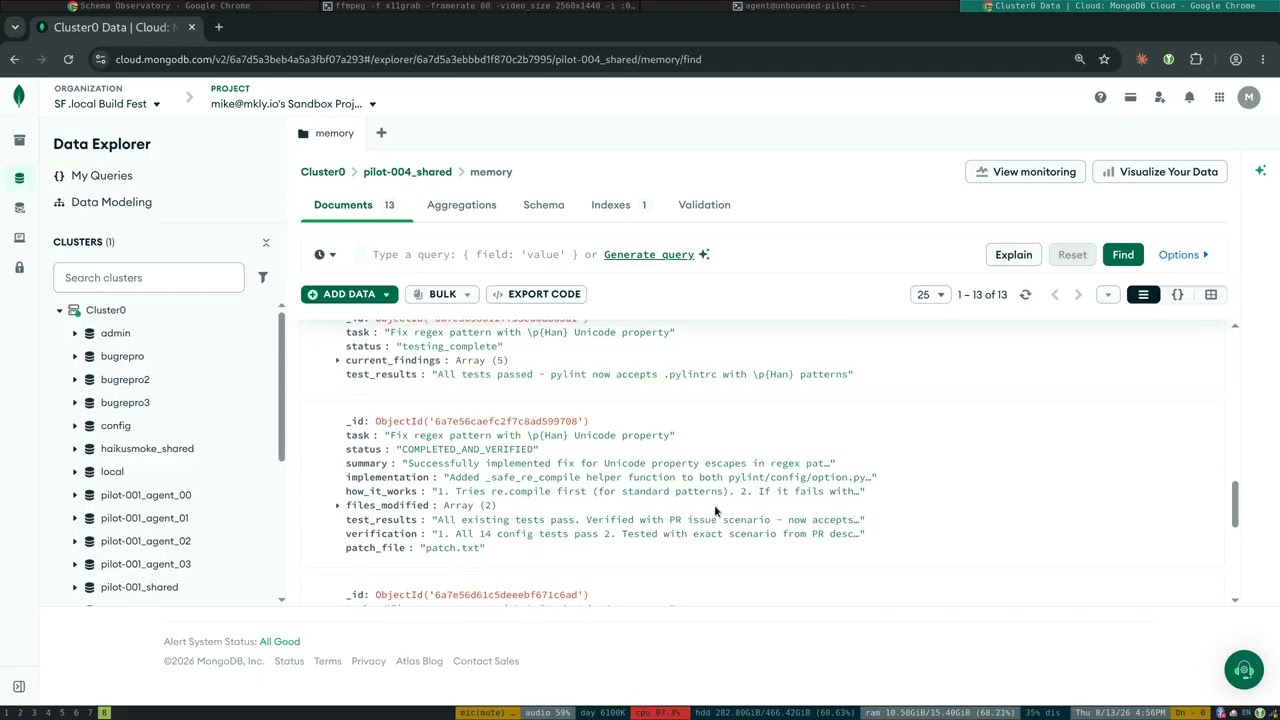The width and height of the screenshot is (1280, 720).
Task: Open the Chrome extensions puzzle icon
Action: 1196,59
